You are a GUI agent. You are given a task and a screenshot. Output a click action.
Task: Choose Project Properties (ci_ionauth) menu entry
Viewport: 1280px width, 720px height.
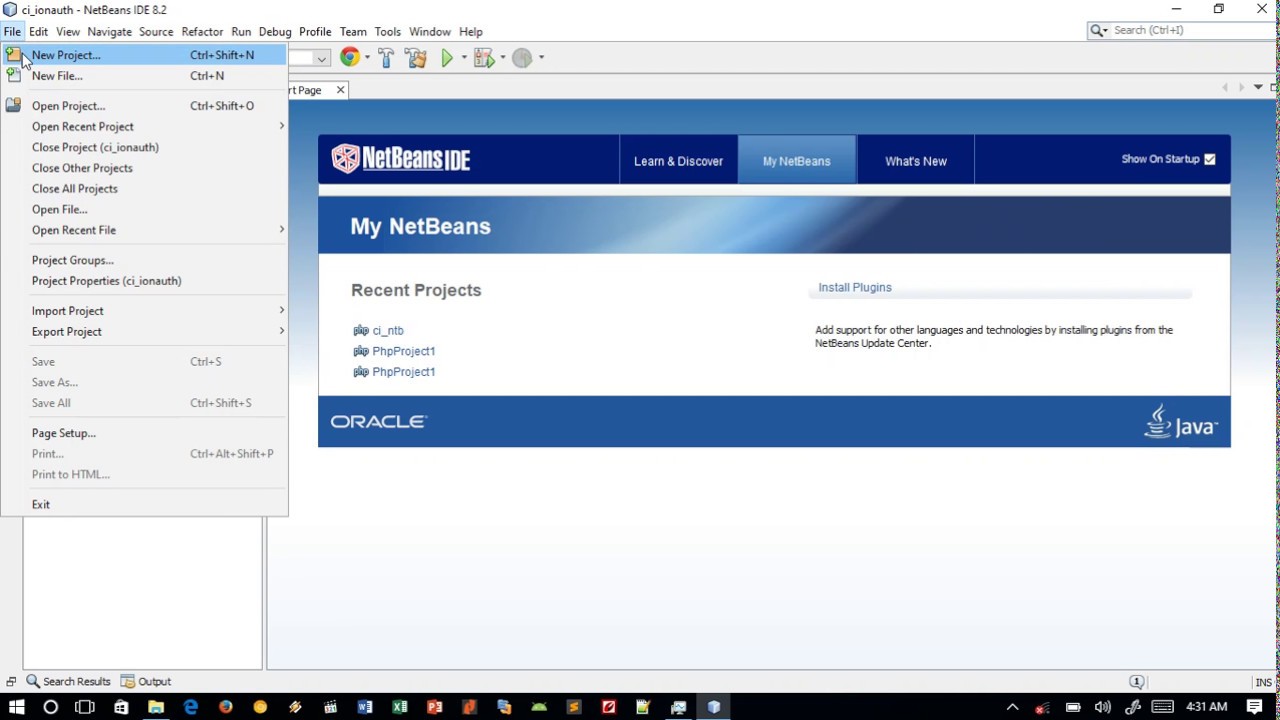[144, 281]
